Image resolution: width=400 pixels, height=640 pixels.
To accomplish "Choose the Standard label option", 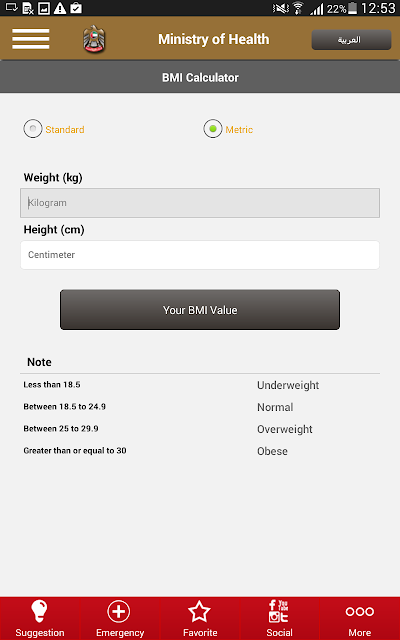I will tap(64, 129).
